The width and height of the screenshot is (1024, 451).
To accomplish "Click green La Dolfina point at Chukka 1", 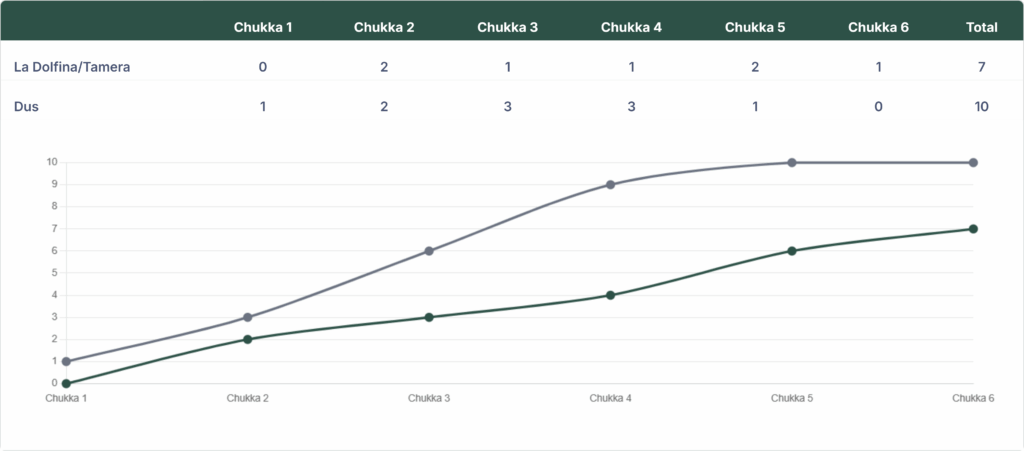I will coord(66,383).
